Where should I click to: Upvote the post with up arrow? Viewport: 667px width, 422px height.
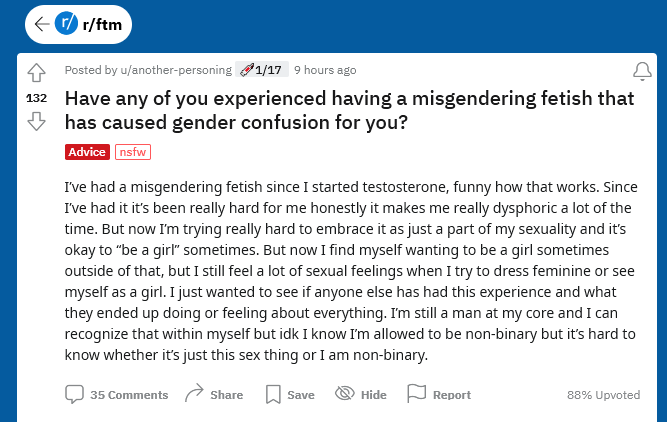tap(37, 72)
